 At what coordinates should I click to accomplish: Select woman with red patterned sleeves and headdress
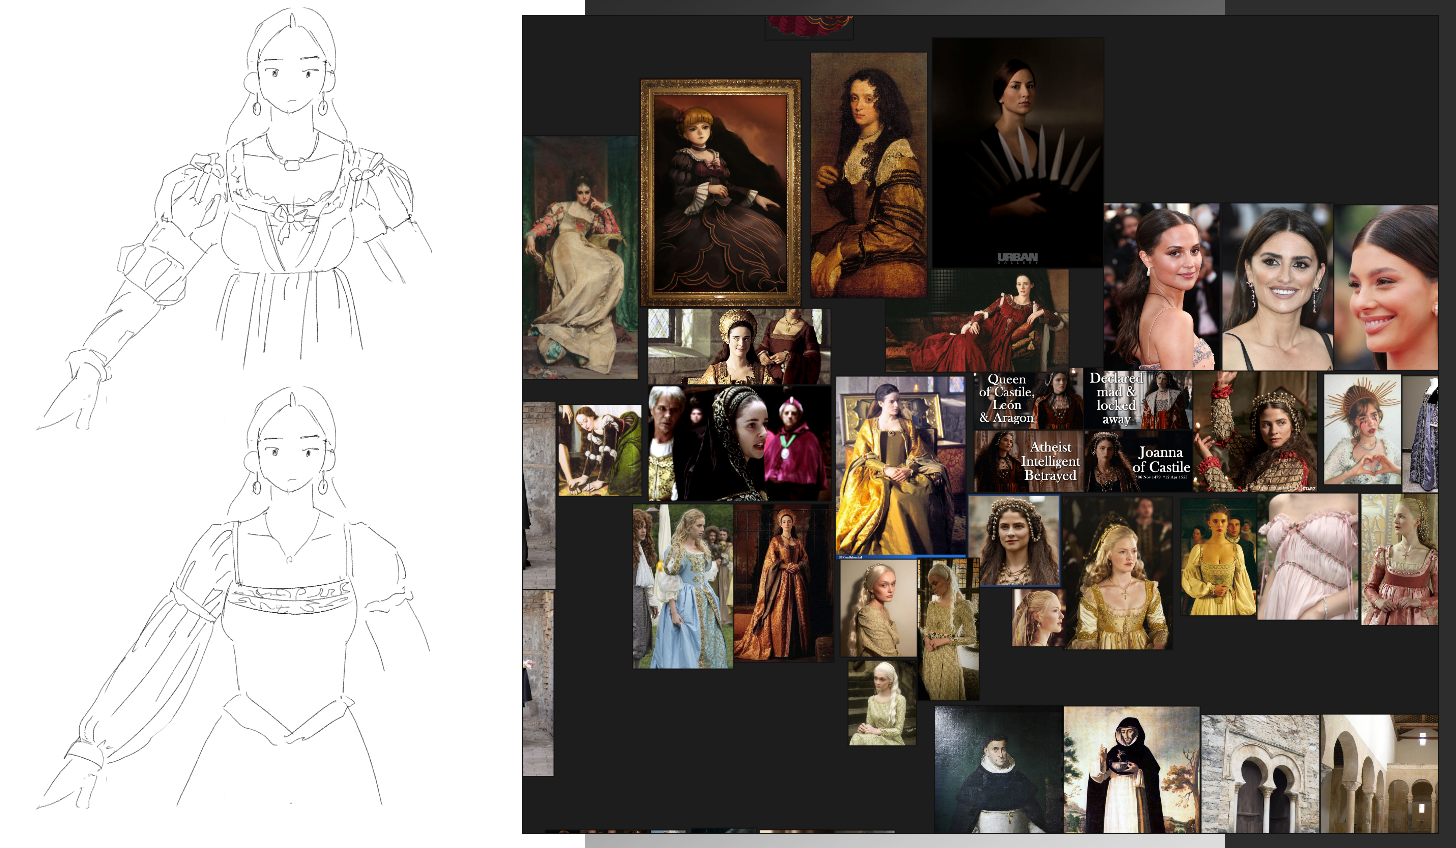[x=1255, y=431]
